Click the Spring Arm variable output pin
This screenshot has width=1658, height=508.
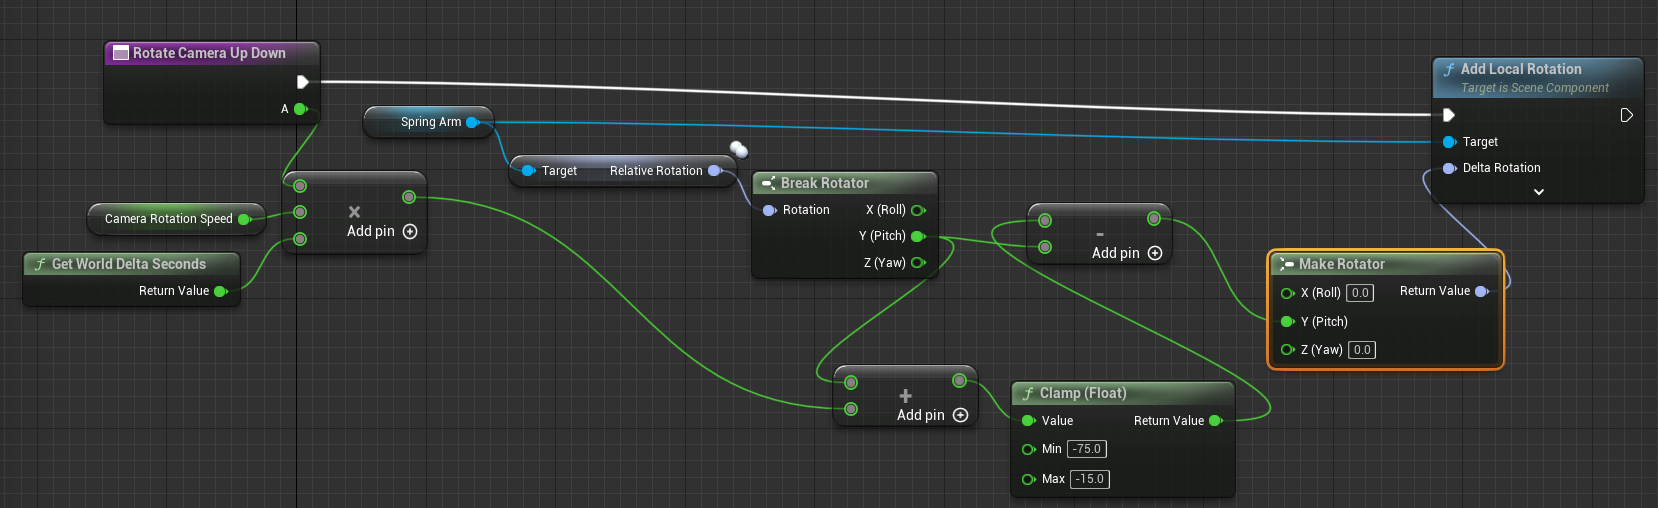coord(473,122)
